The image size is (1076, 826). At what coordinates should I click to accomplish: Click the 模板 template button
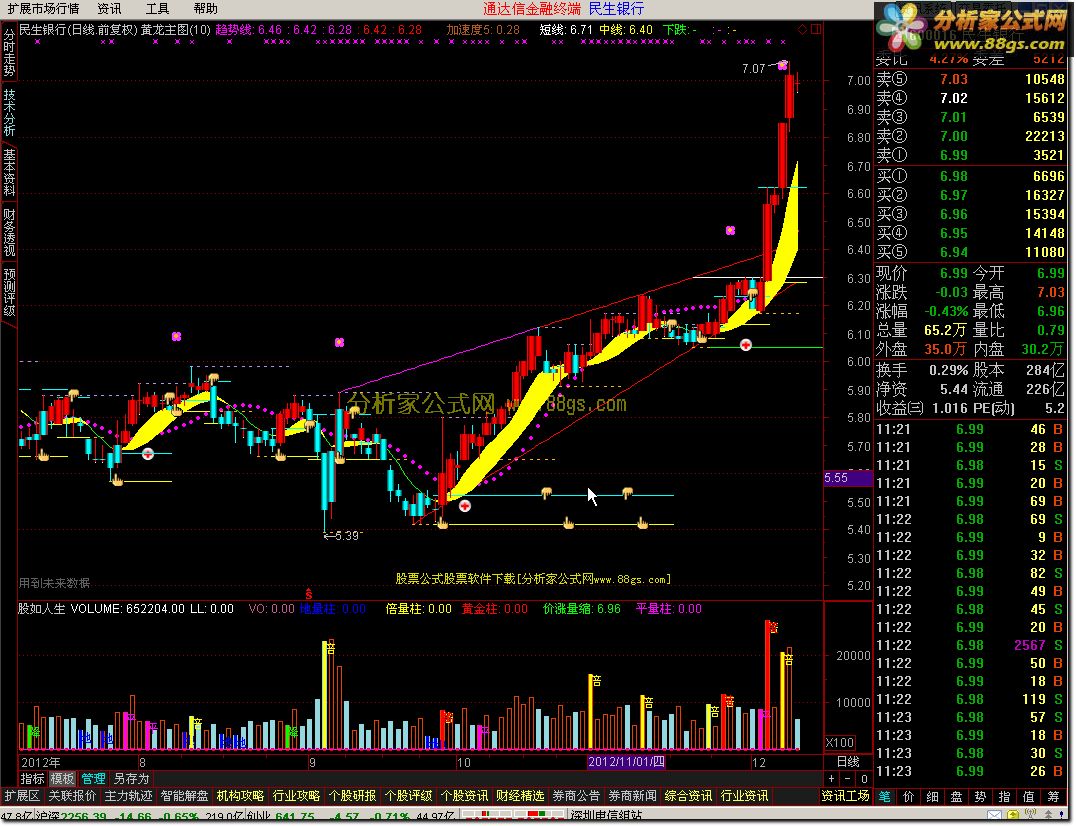62,779
